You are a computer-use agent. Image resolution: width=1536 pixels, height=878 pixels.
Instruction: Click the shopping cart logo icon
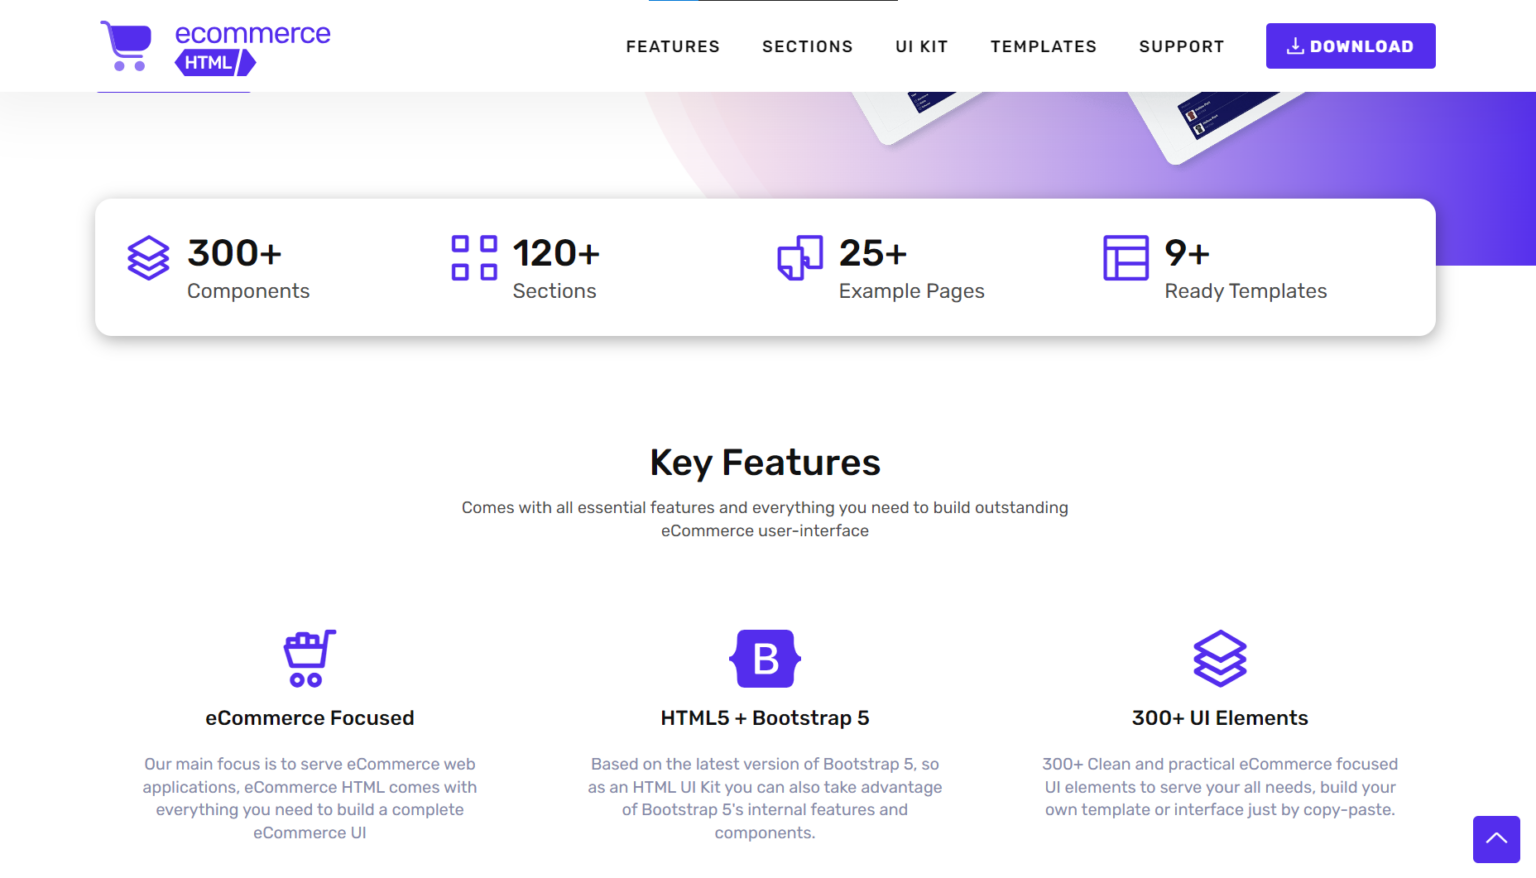point(127,45)
